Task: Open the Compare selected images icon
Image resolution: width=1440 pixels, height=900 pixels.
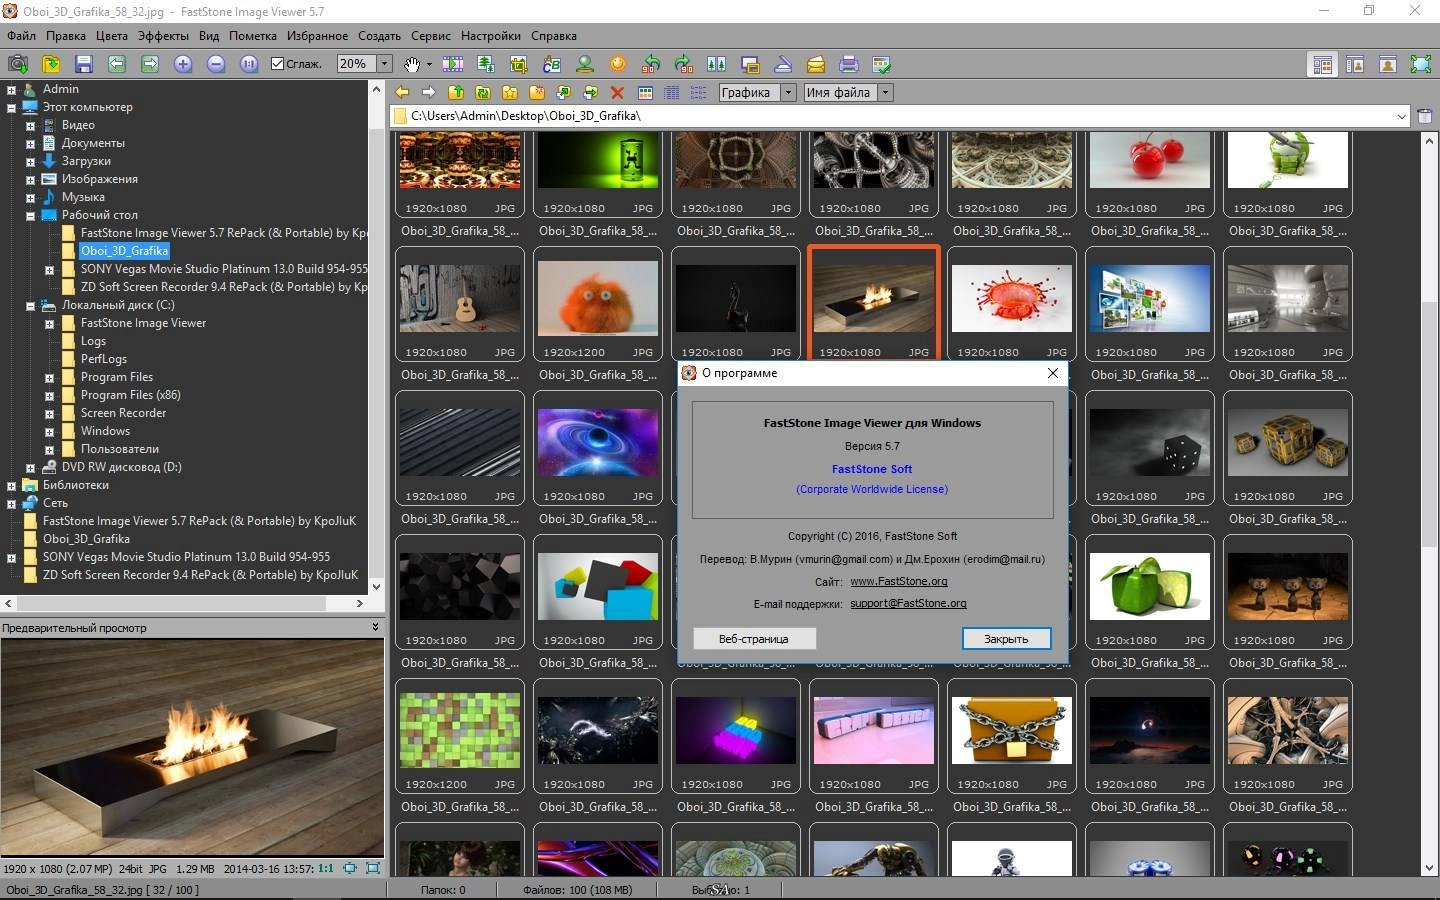Action: tap(717, 64)
